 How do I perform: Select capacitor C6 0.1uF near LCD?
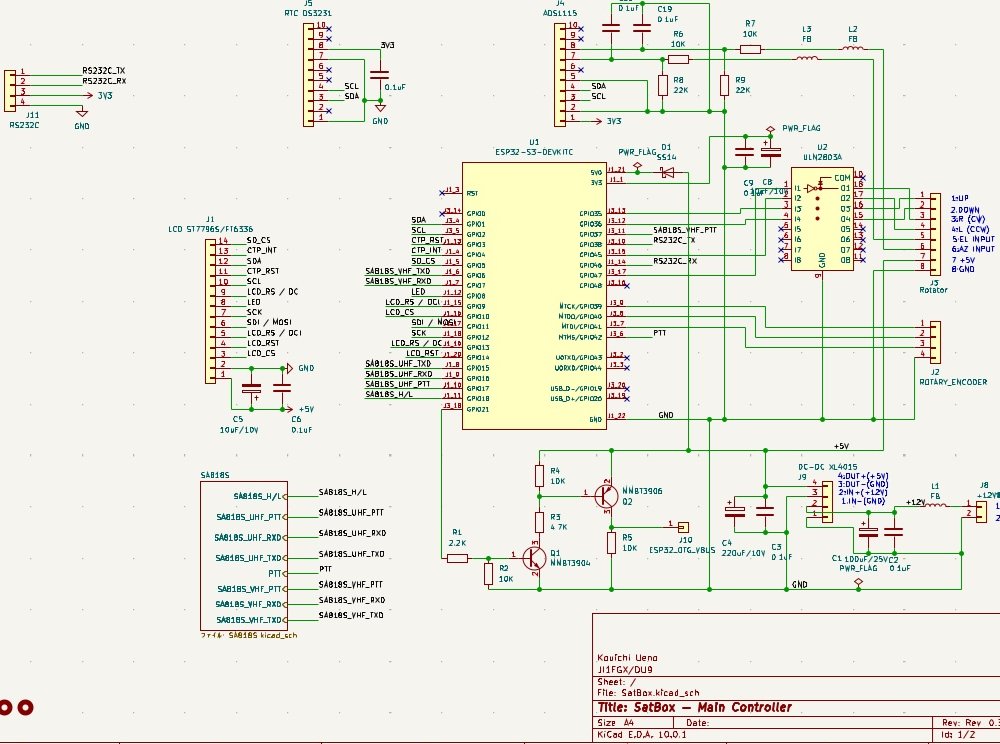click(282, 388)
